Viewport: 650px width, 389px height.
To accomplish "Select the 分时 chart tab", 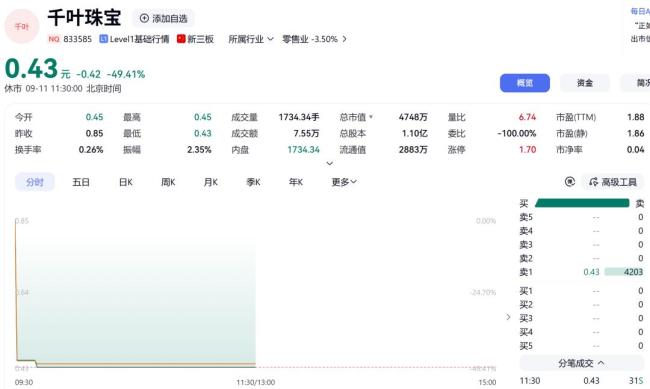I will tap(35, 182).
